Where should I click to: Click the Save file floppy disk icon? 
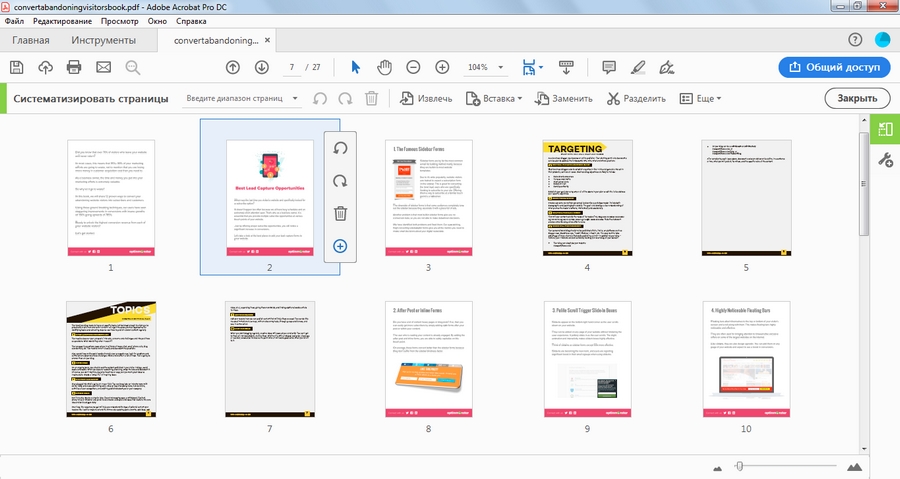[16, 67]
